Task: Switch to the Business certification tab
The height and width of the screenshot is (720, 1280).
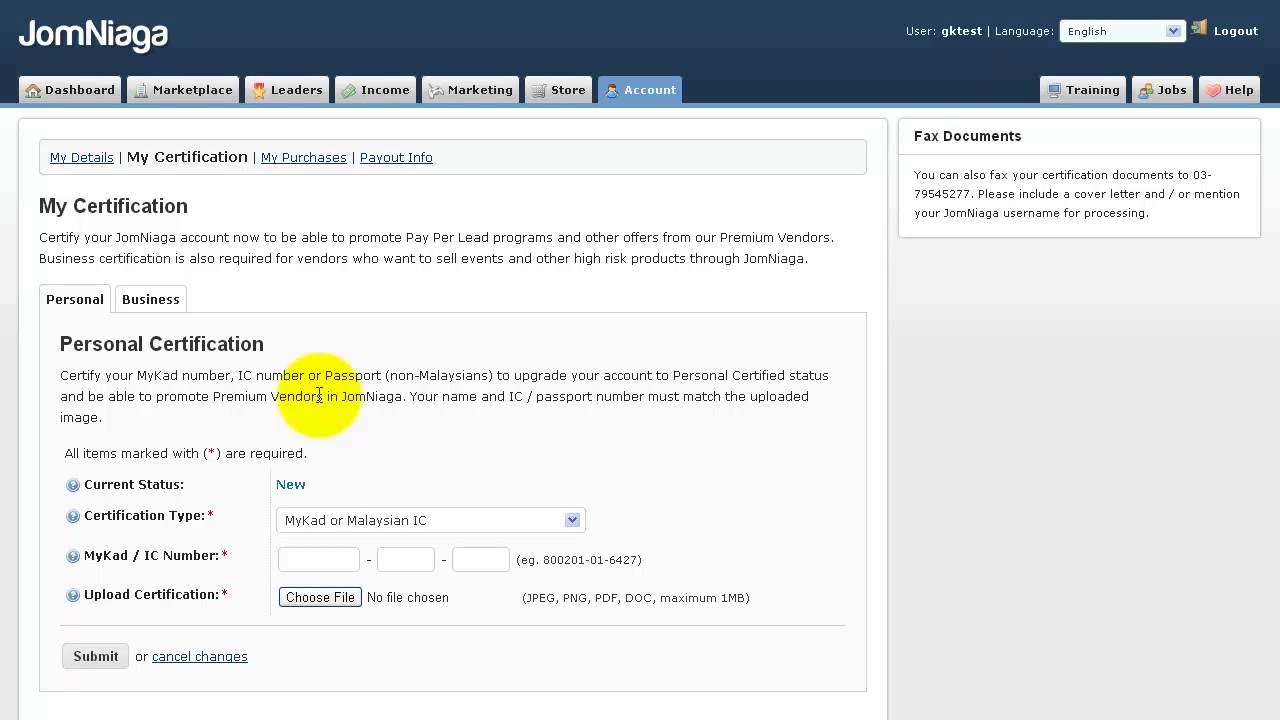Action: (x=151, y=299)
